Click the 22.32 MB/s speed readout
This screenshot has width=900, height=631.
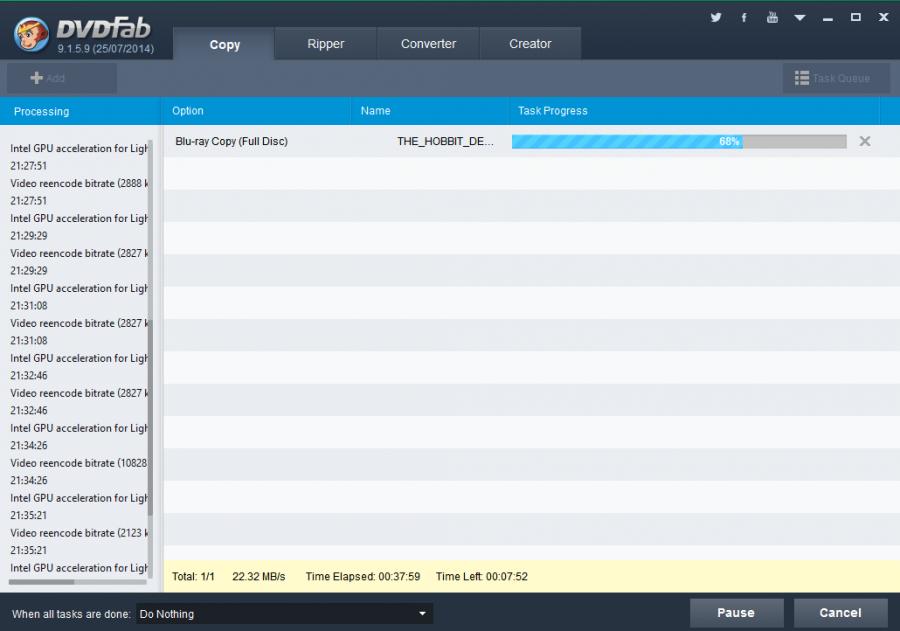[x=258, y=576]
